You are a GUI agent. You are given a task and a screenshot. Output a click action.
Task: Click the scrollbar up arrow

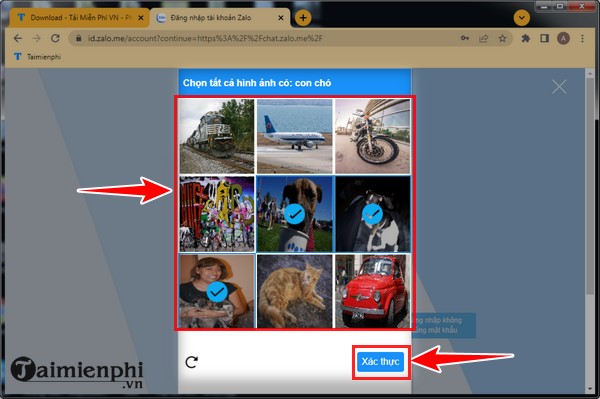click(x=590, y=73)
